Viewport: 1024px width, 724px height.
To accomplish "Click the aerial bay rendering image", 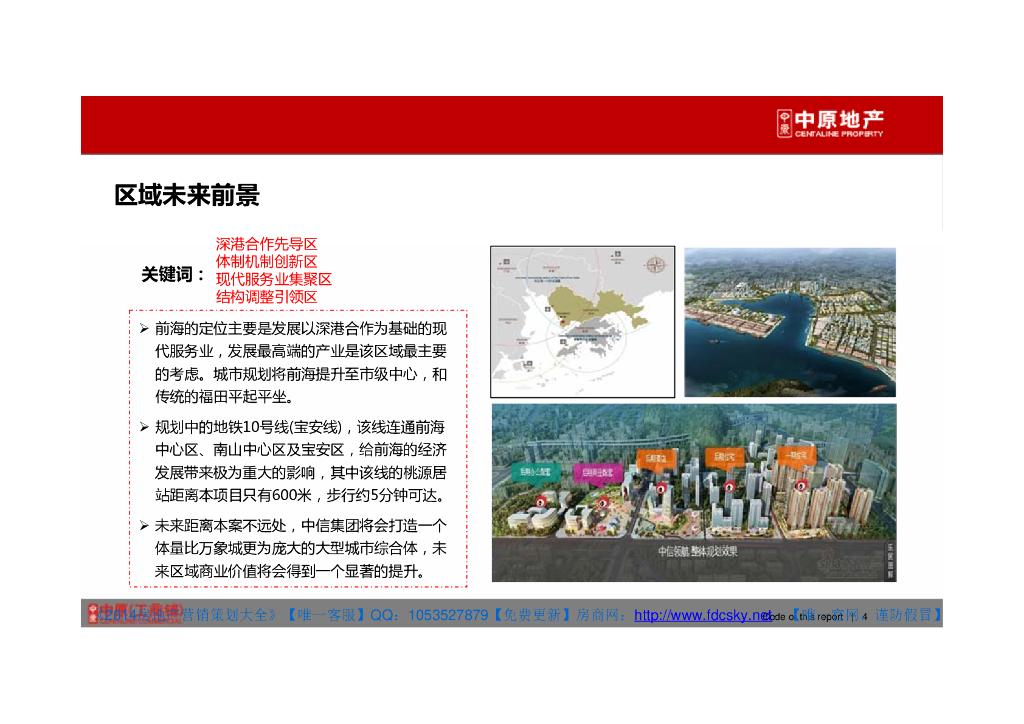I will point(789,321).
